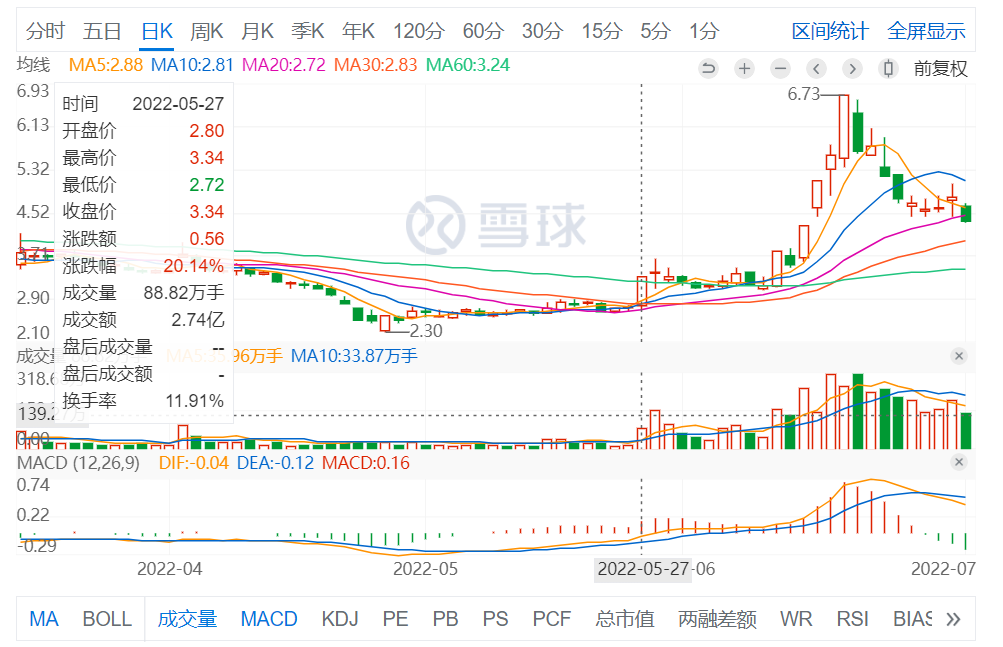
Task: Open the 前复权 adjustment dropdown
Action: click(941, 68)
